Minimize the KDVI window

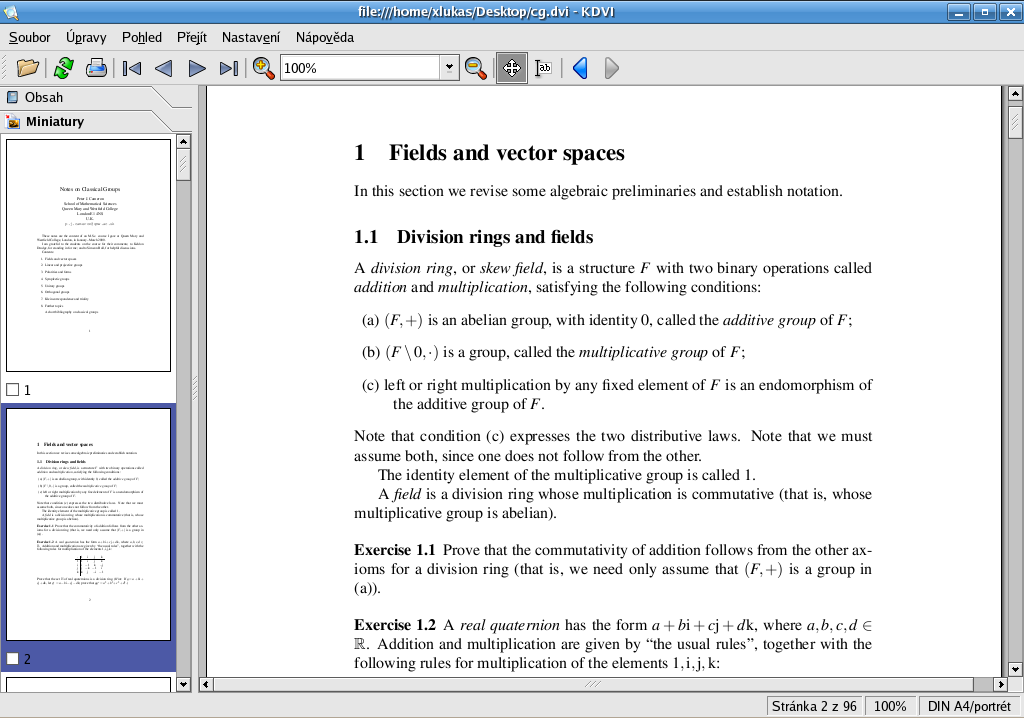point(959,12)
